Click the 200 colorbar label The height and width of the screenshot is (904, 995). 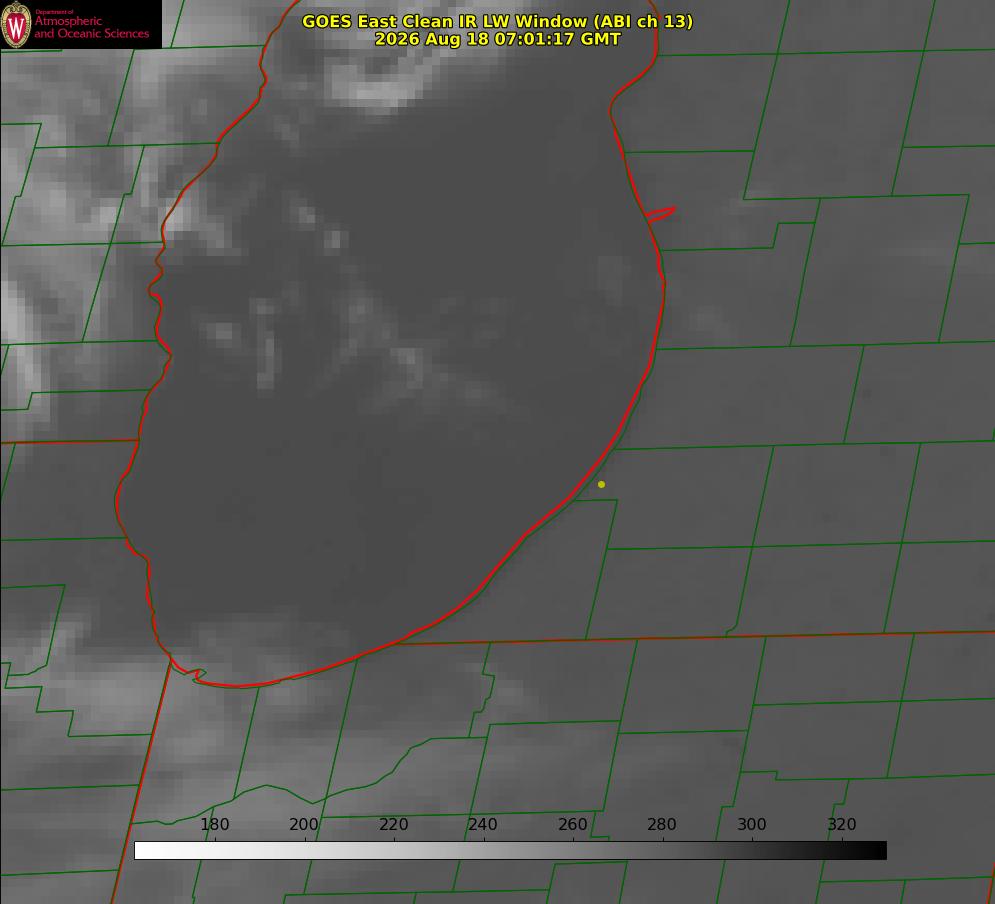304,824
